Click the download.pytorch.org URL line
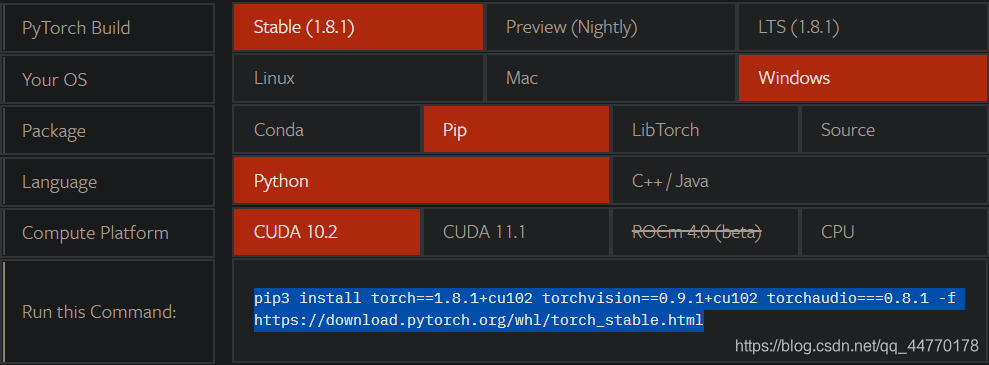This screenshot has width=989, height=365. [479, 321]
